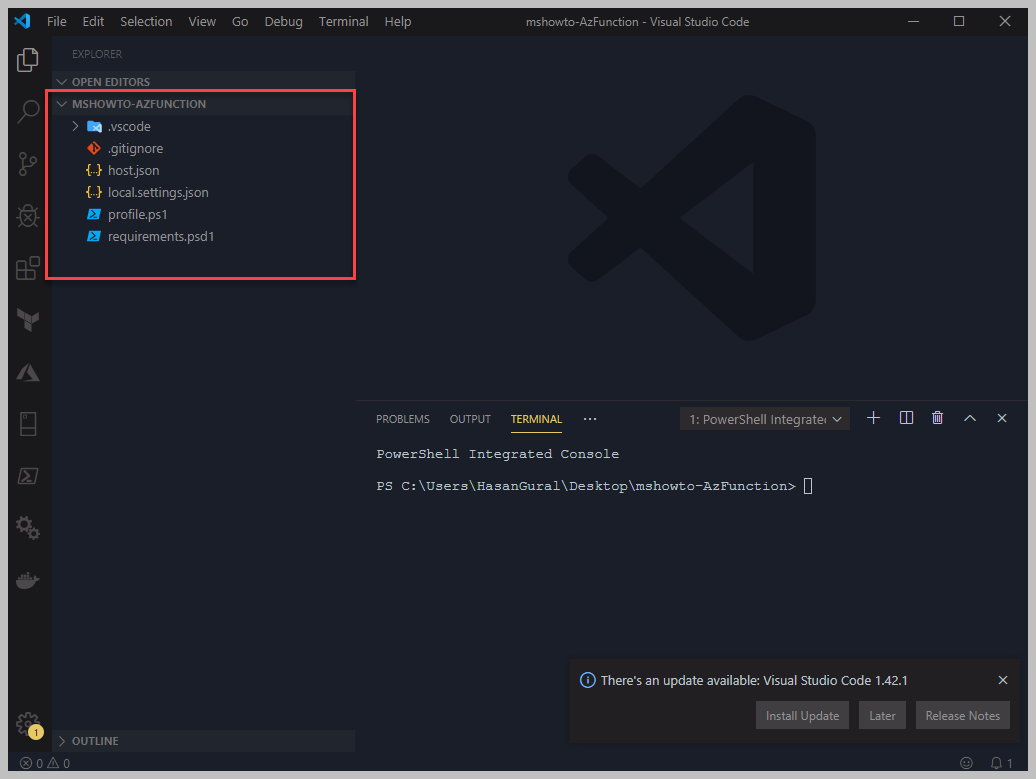
Task: Kill terminal with trash icon
Action: click(x=937, y=418)
